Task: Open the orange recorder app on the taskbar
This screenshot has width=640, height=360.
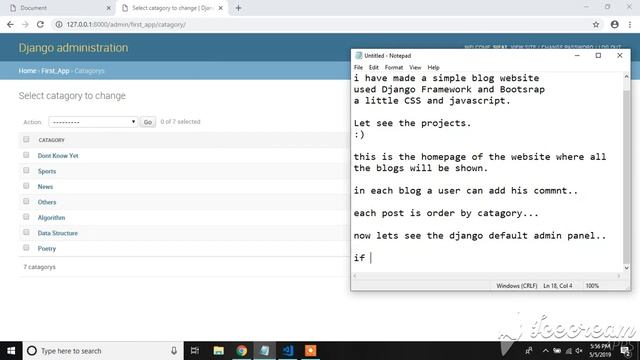Action: coord(310,351)
